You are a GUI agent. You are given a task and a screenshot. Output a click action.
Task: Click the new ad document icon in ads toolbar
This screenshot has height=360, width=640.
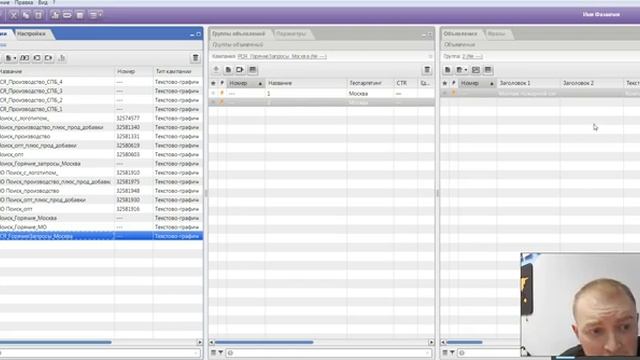[x=448, y=70]
